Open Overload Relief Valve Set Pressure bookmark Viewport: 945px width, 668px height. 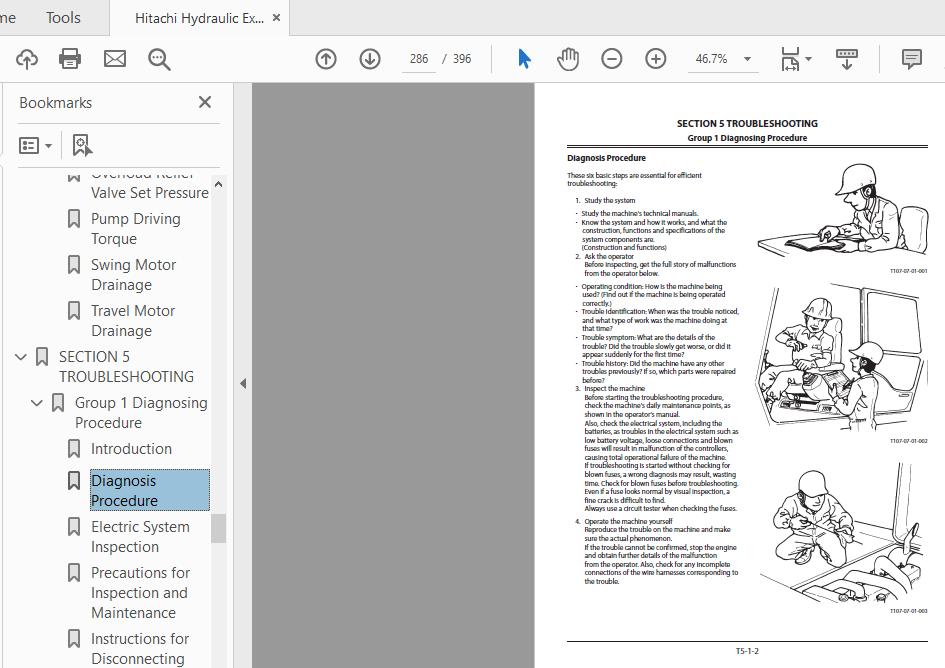coord(149,184)
